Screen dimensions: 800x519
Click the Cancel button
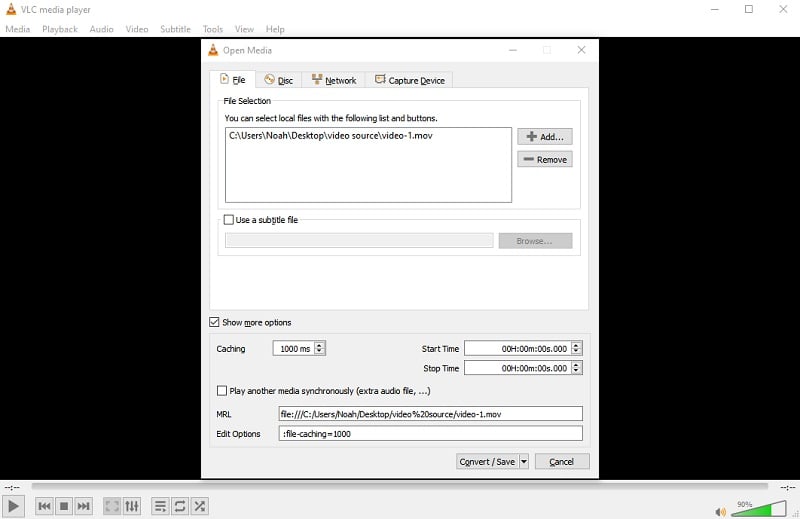click(x=562, y=462)
